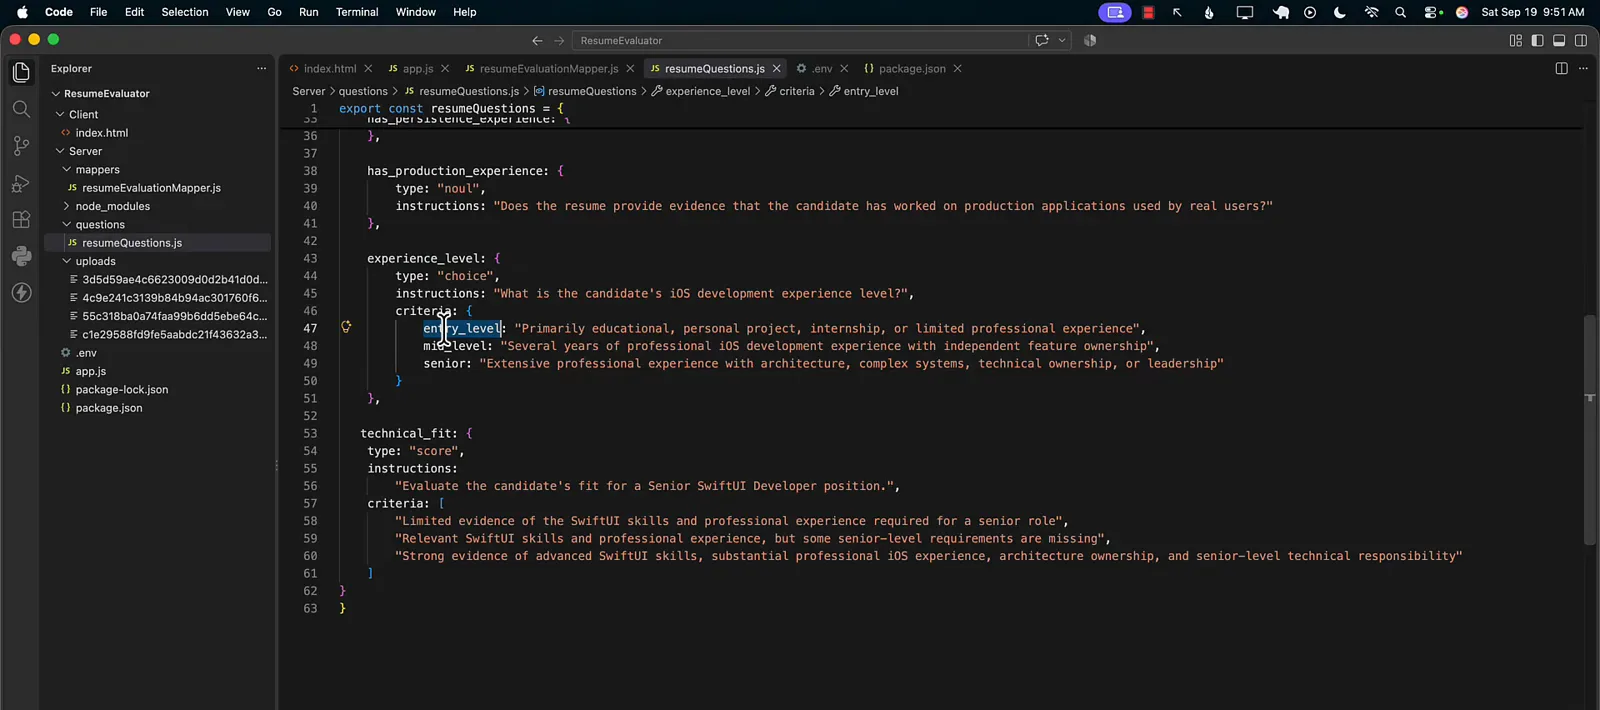Open app.js in Explorer tree
The height and width of the screenshot is (710, 1600).
pos(91,371)
